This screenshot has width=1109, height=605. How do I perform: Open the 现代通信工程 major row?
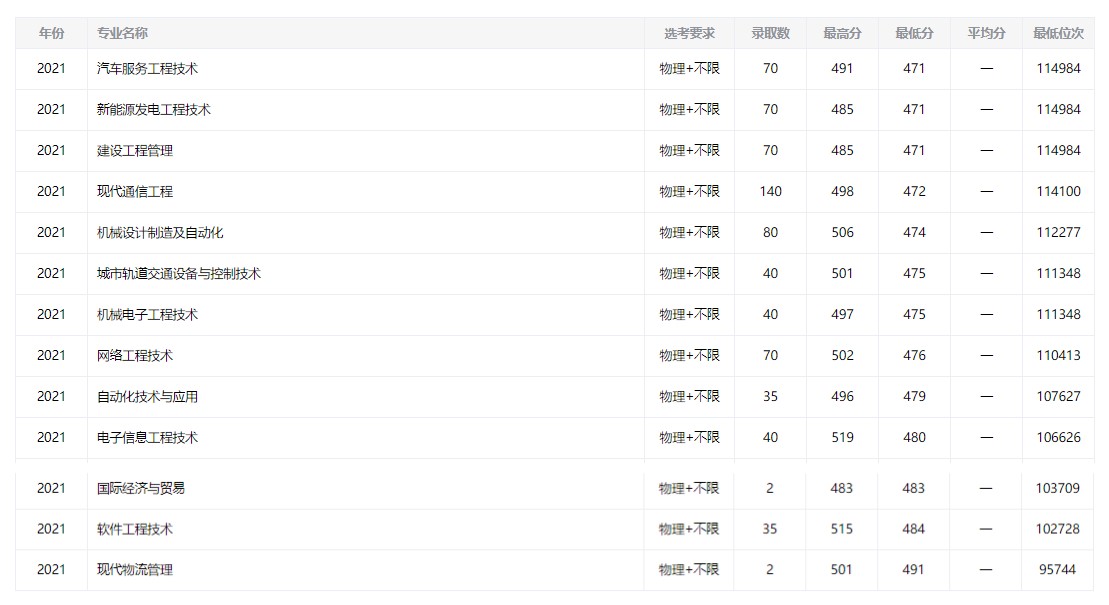[135, 192]
